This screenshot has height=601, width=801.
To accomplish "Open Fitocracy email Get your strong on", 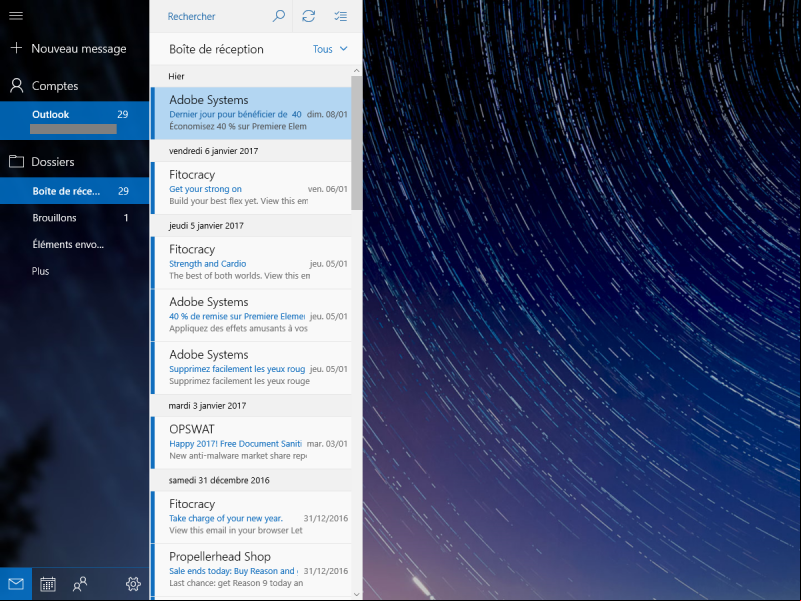I will pos(251,188).
